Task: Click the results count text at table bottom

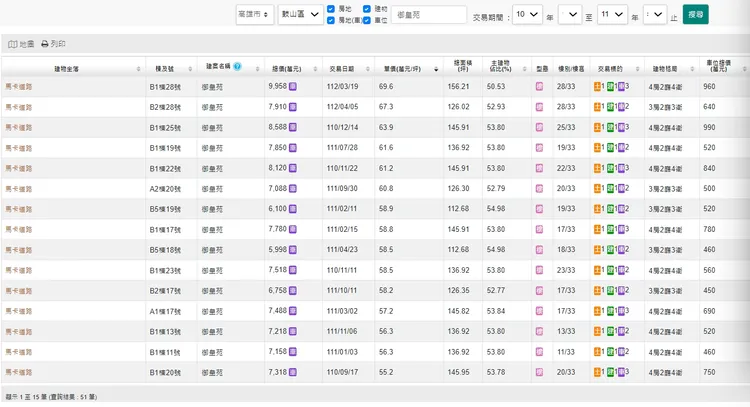Action: tap(51, 397)
